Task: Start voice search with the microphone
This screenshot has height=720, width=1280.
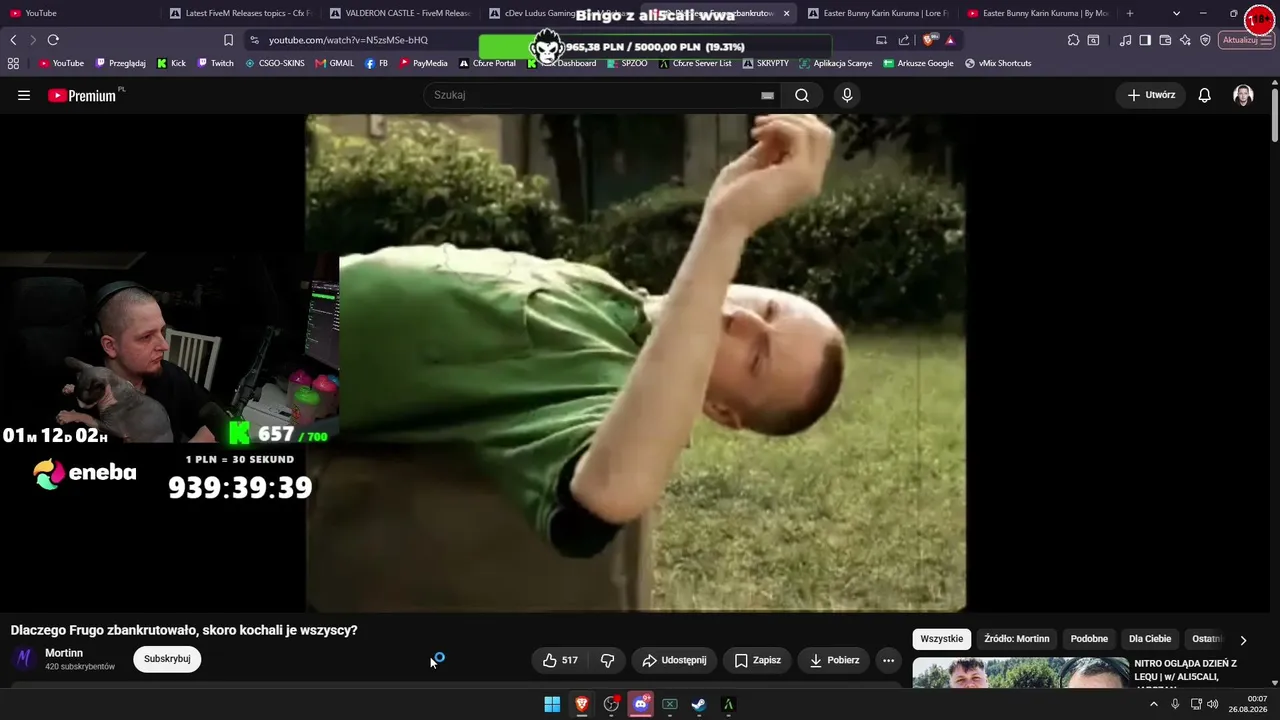Action: point(847,95)
